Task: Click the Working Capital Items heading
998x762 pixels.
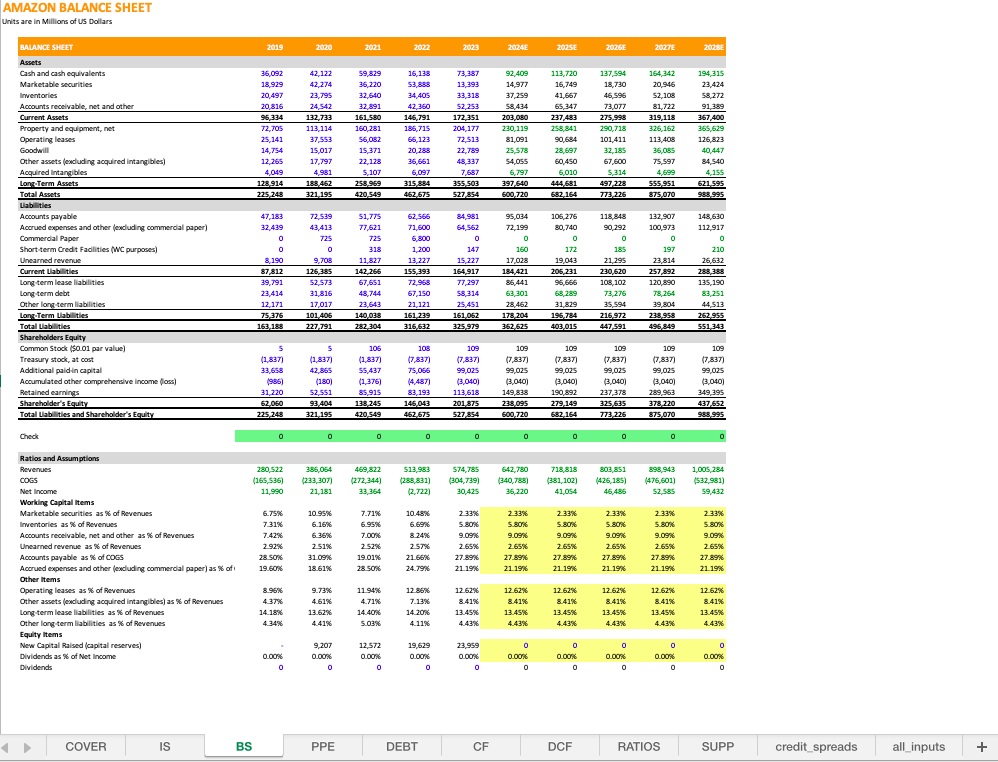Action: [57, 502]
